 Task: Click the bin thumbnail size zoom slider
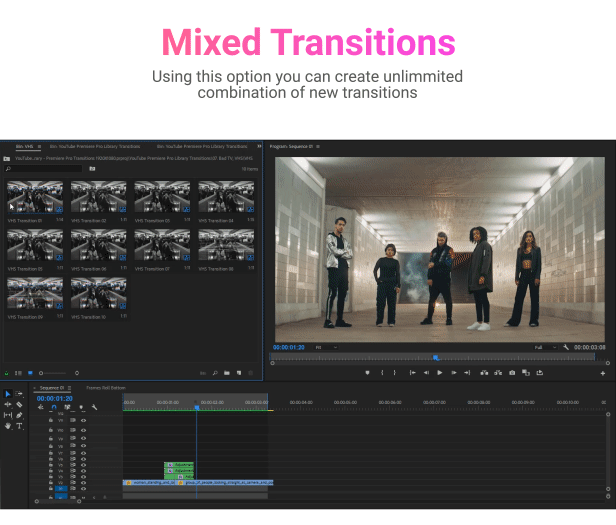pos(52,372)
